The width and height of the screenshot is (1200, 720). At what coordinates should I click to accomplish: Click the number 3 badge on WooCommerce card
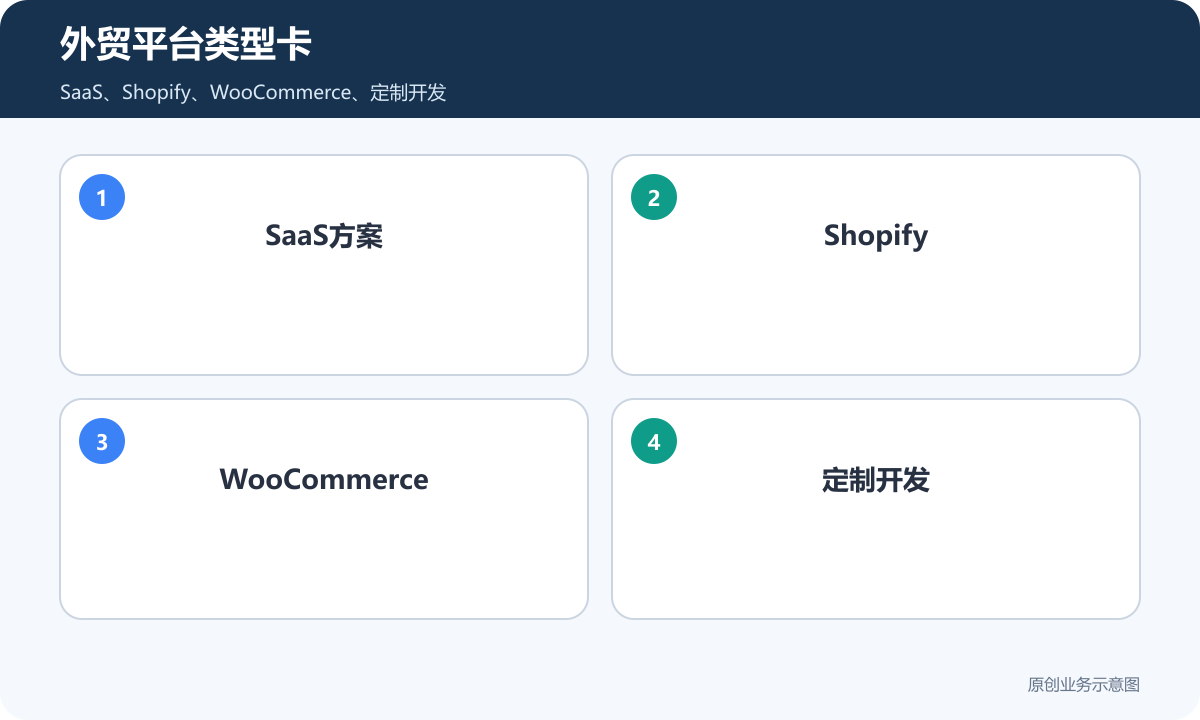(102, 441)
